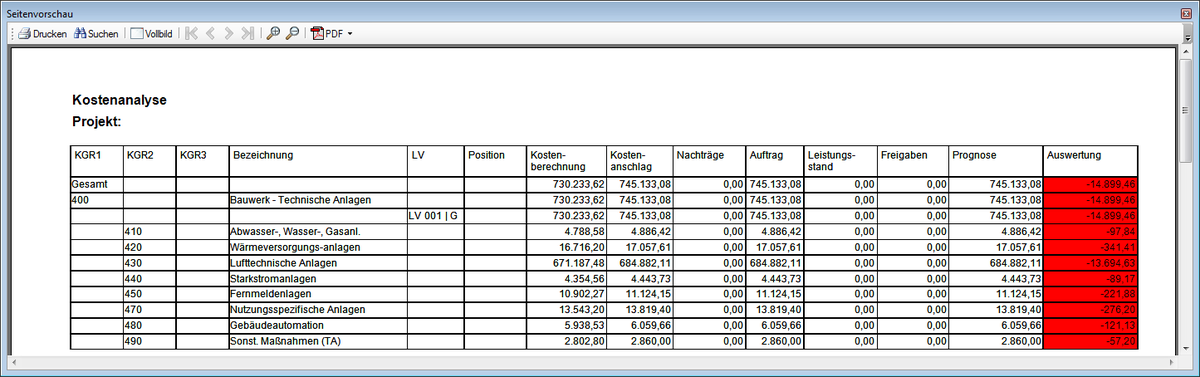
Task: Jump to the last page
Action: click(248, 33)
